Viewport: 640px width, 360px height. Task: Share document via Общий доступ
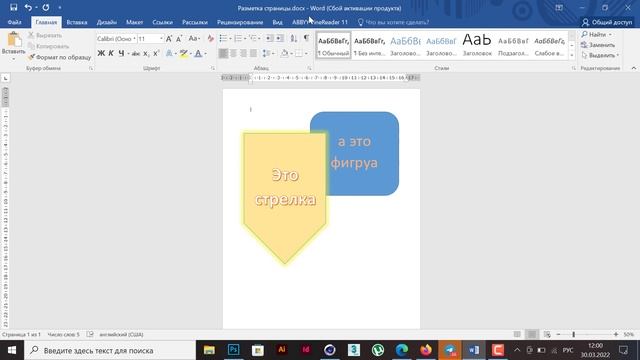pos(607,22)
